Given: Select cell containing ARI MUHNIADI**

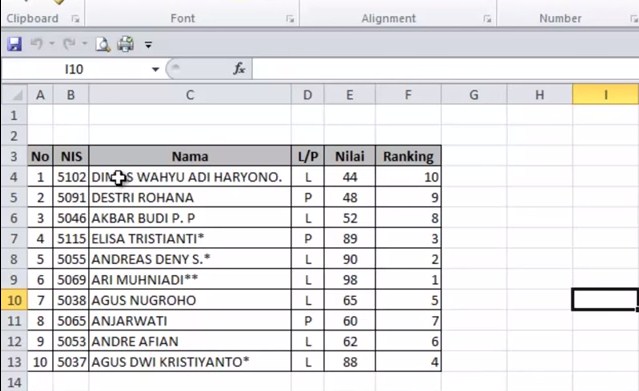Looking at the screenshot, I should 190,280.
